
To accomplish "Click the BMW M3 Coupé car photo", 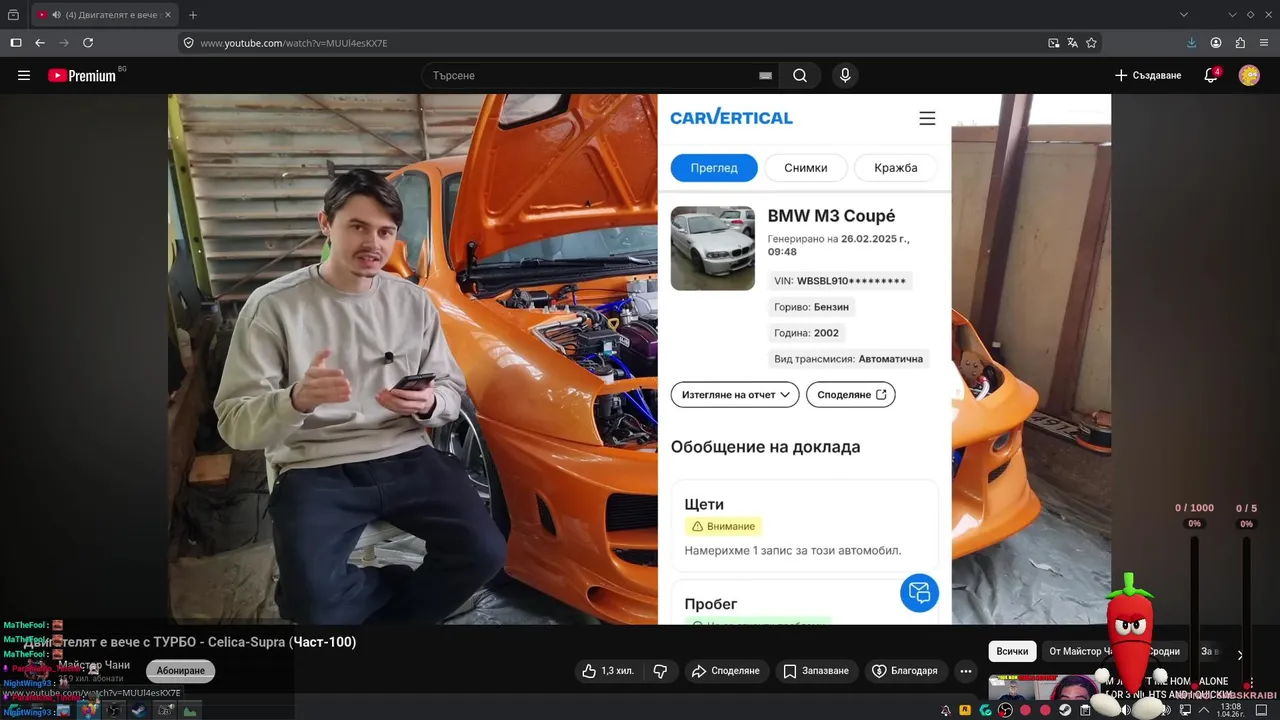I will [713, 248].
